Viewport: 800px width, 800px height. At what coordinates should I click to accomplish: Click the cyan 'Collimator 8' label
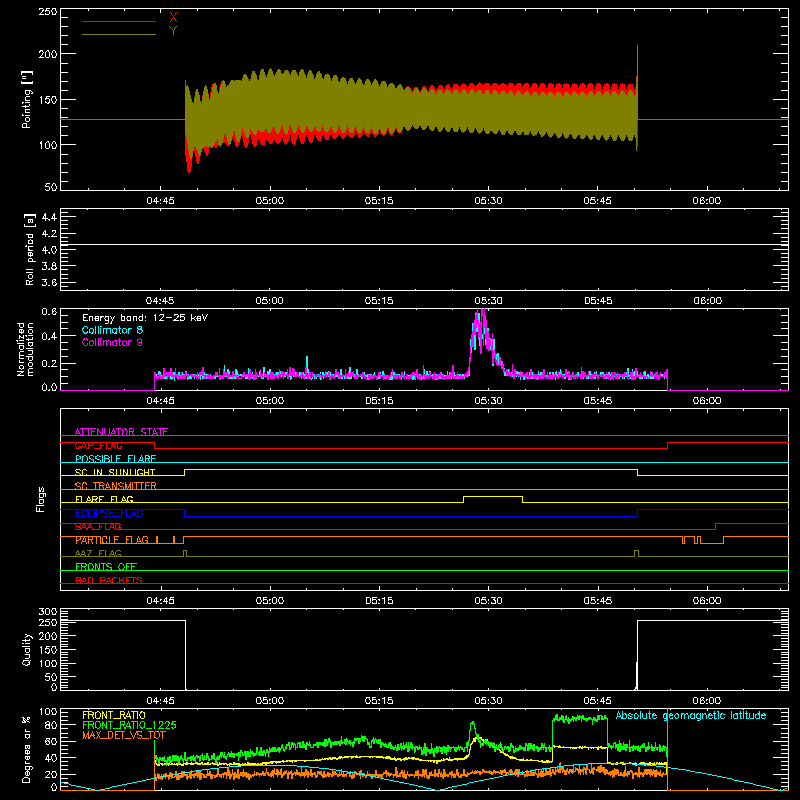click(112, 330)
